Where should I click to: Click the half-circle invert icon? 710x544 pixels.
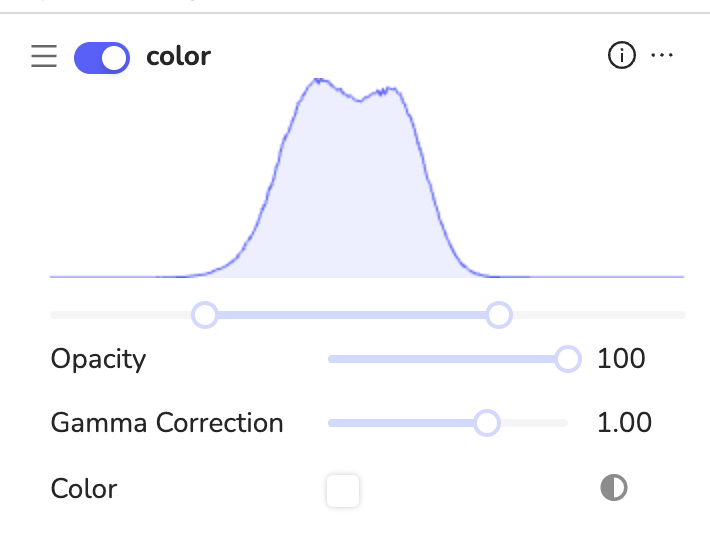(613, 488)
